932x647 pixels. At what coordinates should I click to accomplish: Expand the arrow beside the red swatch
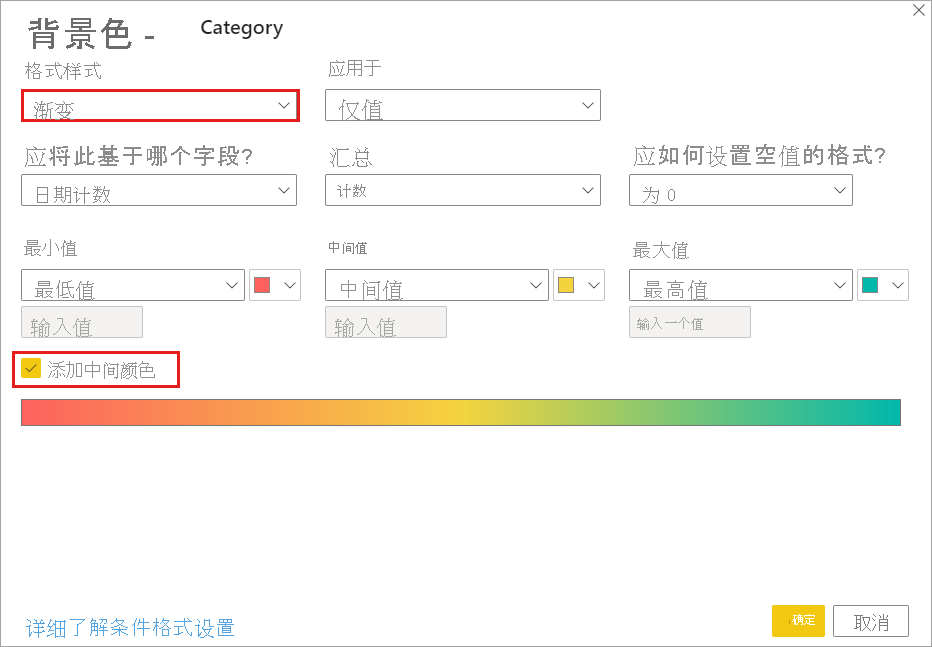(x=290, y=285)
